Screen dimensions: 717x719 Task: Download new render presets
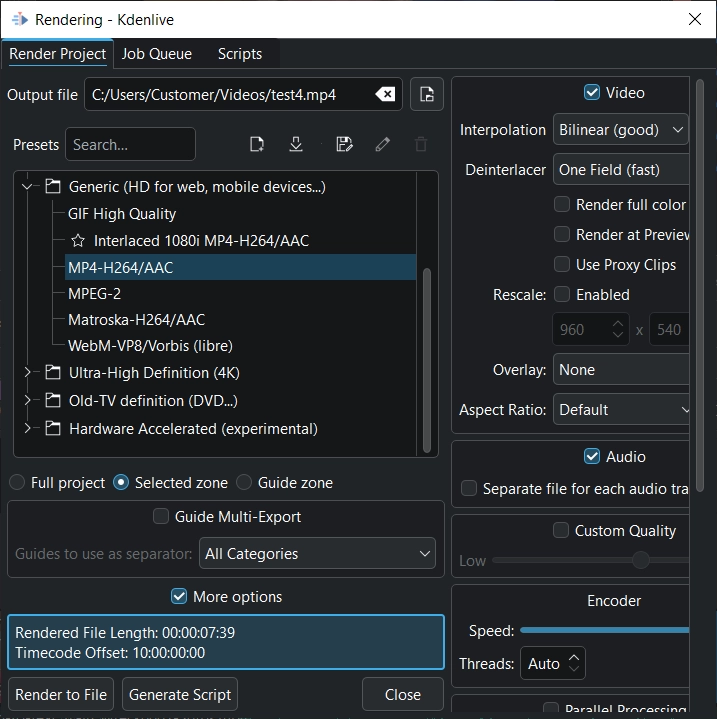(x=296, y=144)
